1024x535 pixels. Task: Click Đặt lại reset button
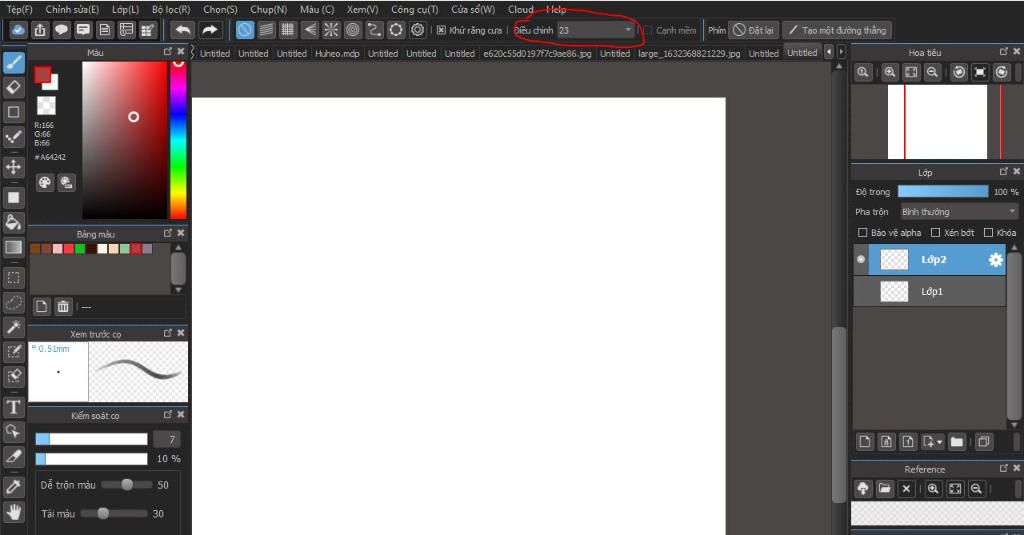coord(753,30)
